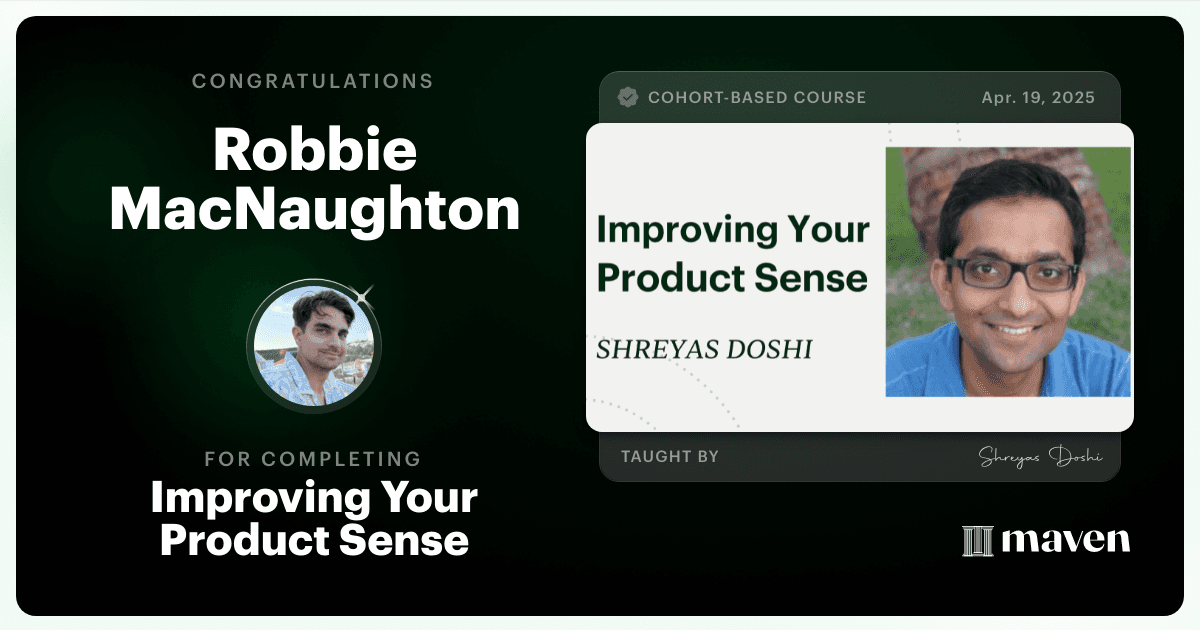Click the Maven pillar logo icon
Screen dimensions: 1200x630
pyautogui.click(x=977, y=541)
